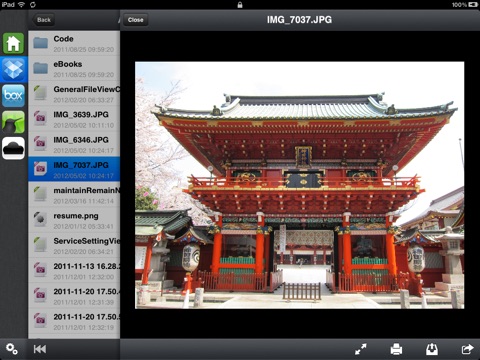Open resume.png file
Screen dimensions: 480x360
(x=74, y=220)
